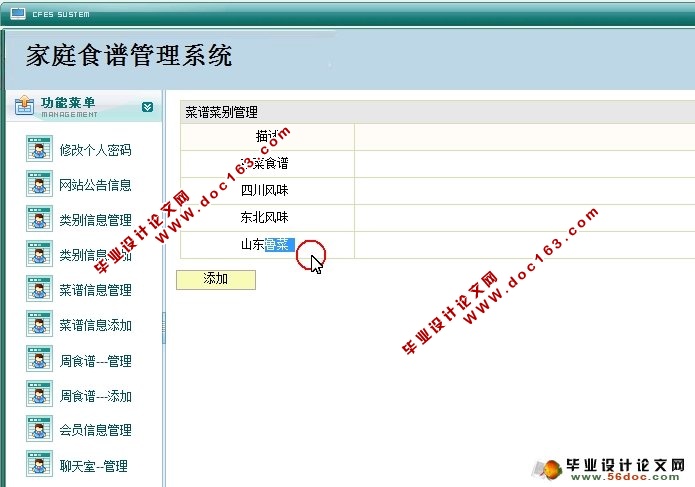Select the 山东鲁菜 table row
695x487 pixels.
[437, 245]
